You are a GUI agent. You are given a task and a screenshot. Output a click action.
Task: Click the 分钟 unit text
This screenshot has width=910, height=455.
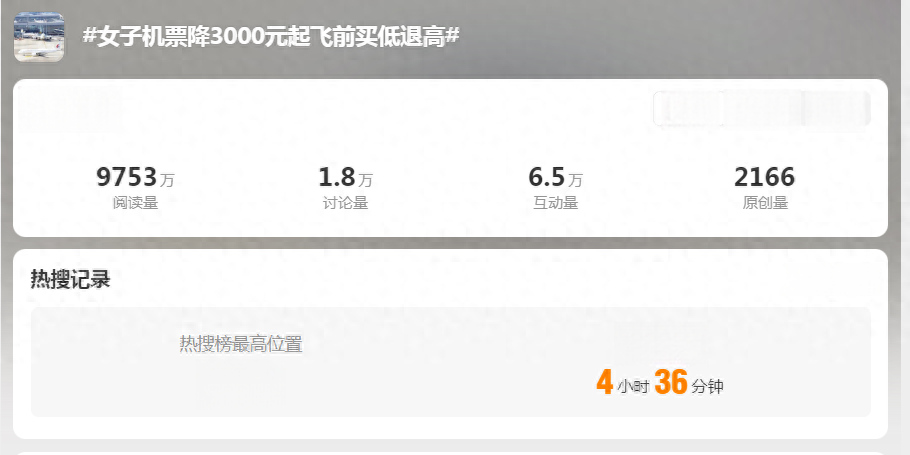[x=707, y=387]
